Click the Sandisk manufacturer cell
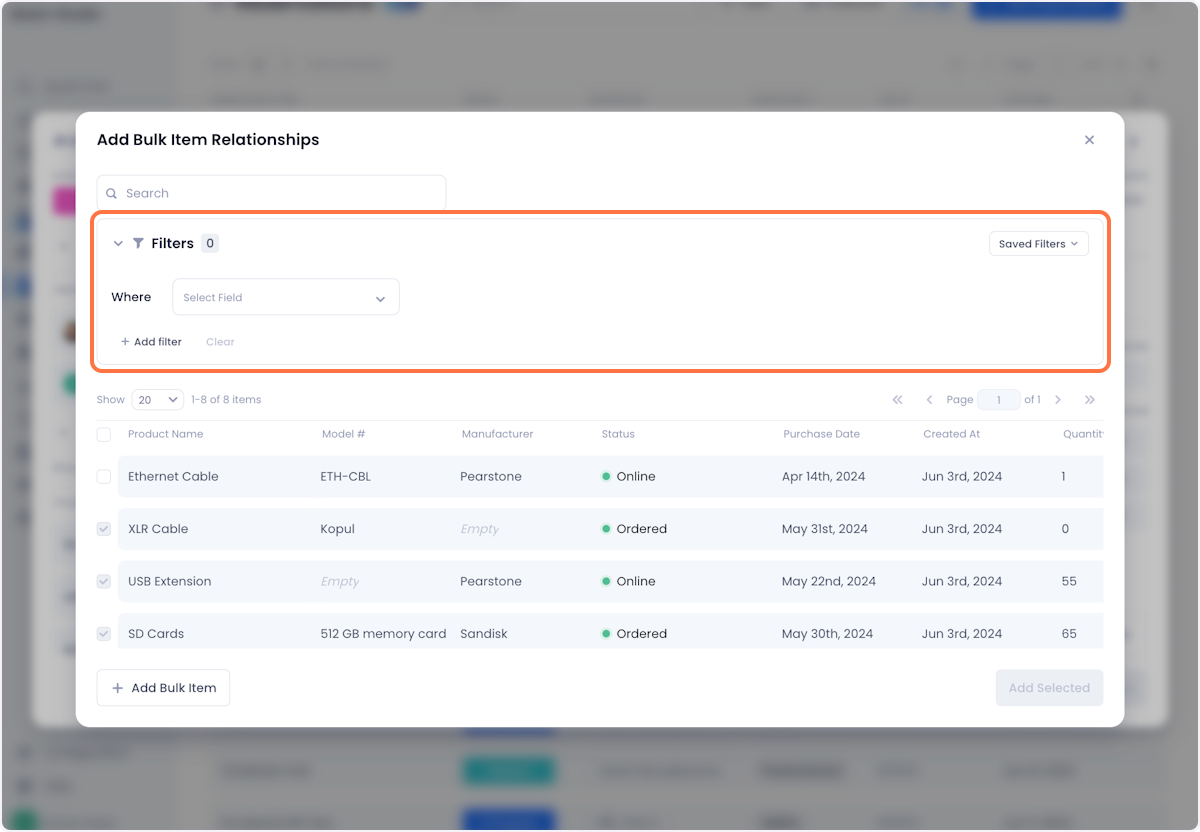The image size is (1200, 832). tap(483, 634)
